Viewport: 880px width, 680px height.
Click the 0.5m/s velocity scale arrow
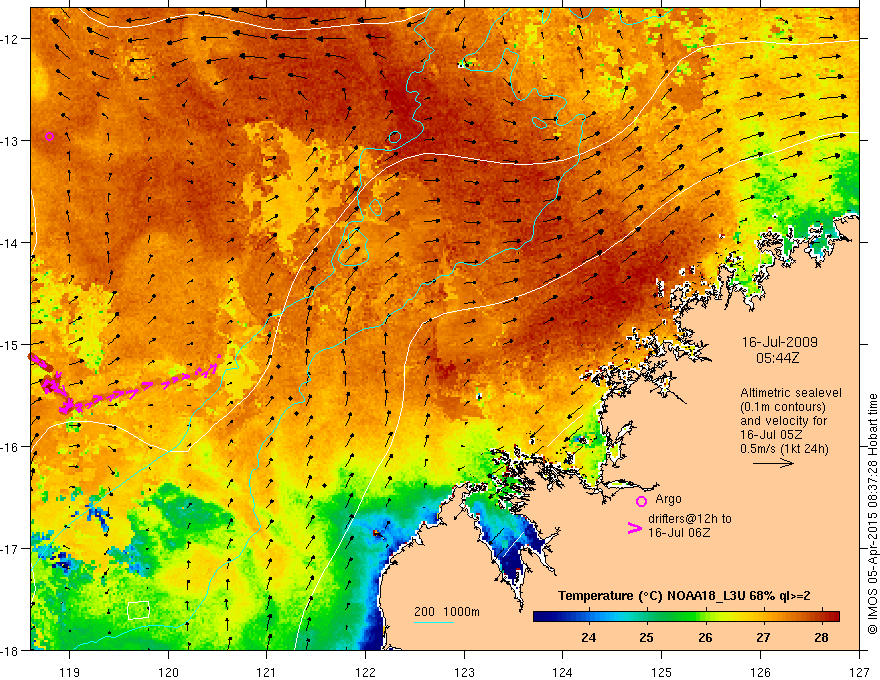click(x=773, y=463)
